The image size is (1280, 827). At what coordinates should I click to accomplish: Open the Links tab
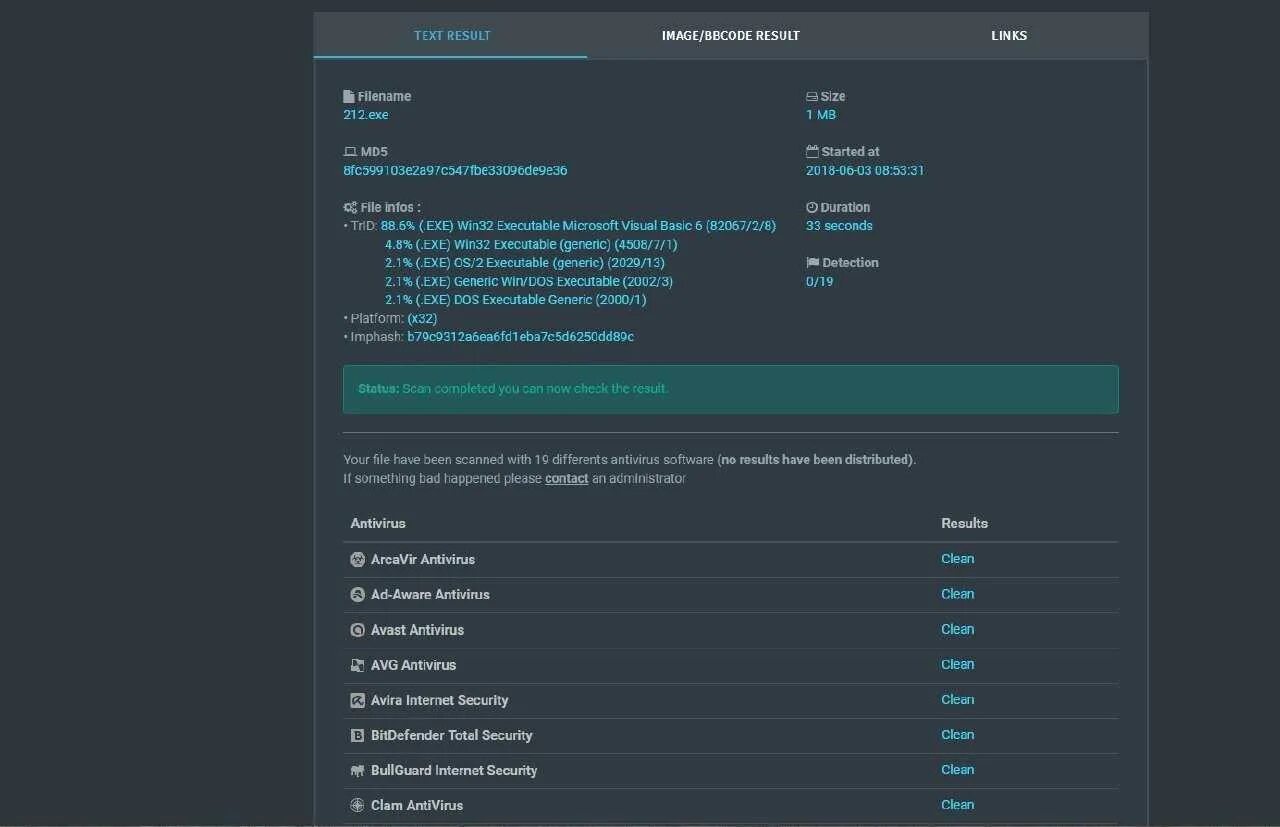point(1009,36)
